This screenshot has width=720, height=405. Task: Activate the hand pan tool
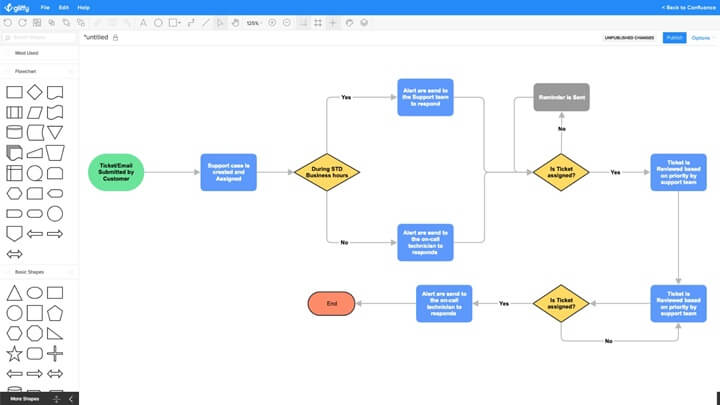pyautogui.click(x=235, y=22)
